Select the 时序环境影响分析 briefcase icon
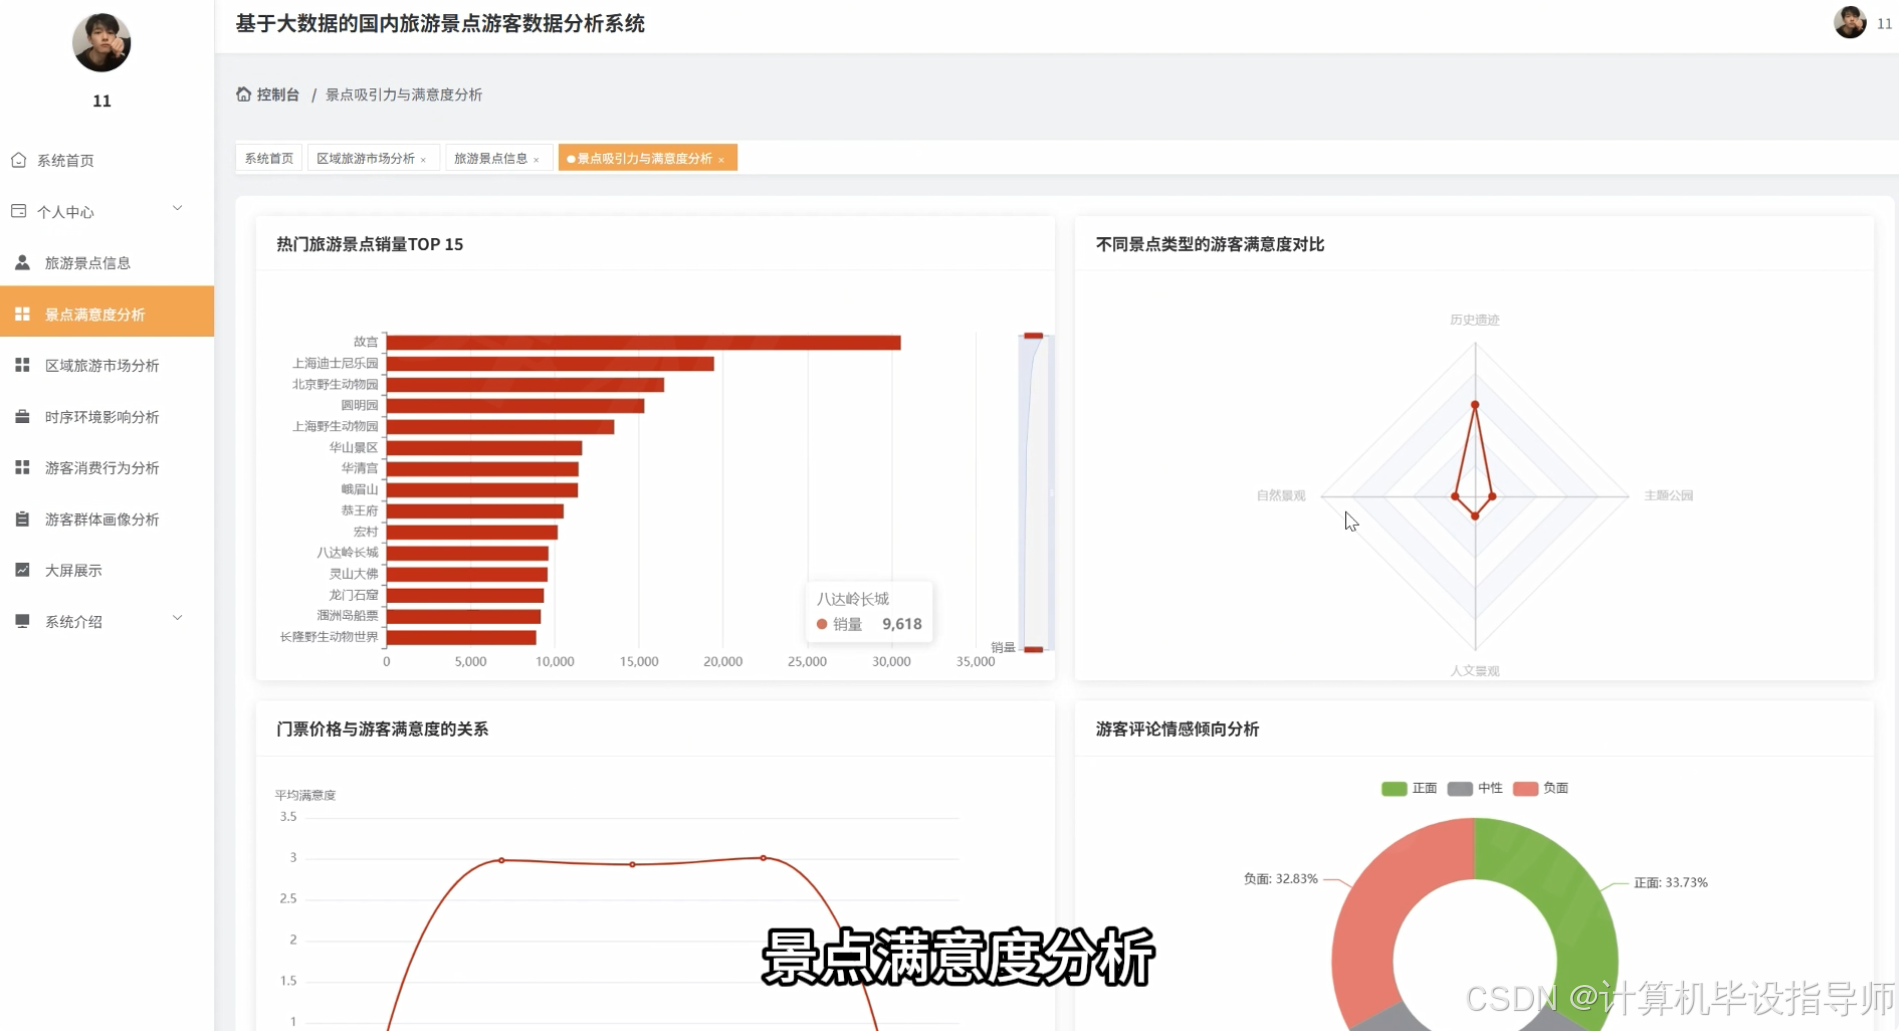 (22, 416)
